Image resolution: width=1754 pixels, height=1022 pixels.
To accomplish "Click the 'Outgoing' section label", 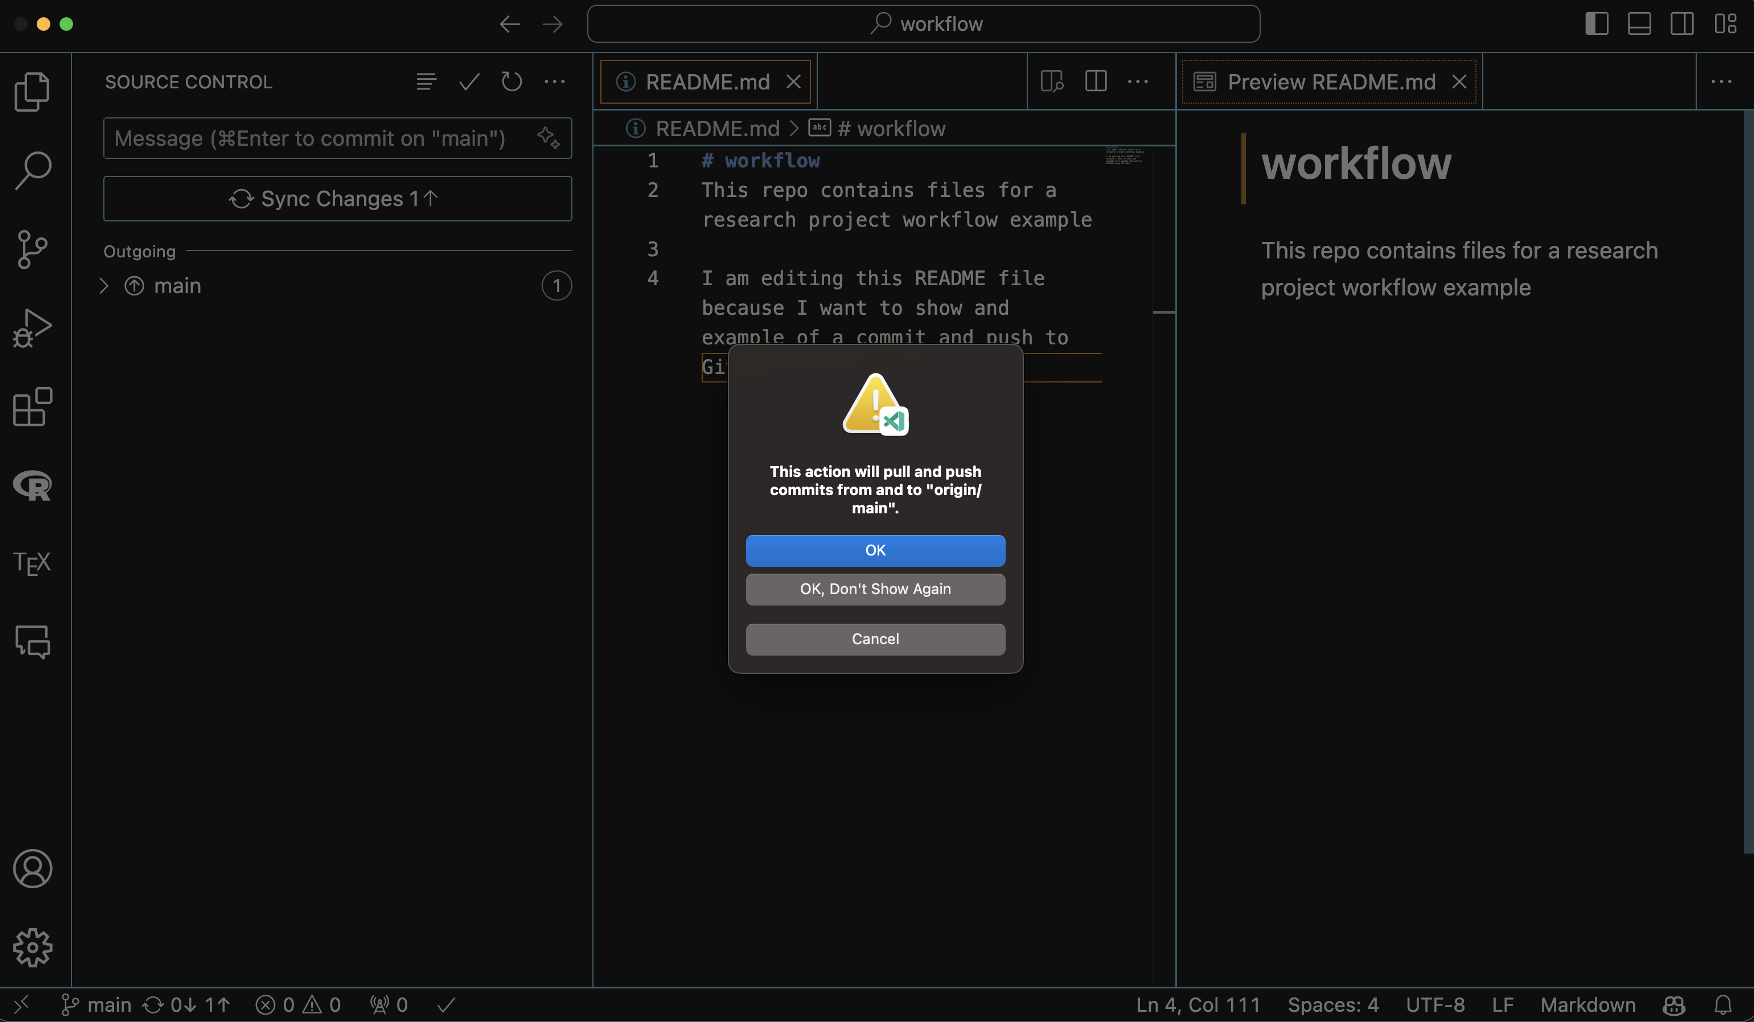I will tap(140, 252).
